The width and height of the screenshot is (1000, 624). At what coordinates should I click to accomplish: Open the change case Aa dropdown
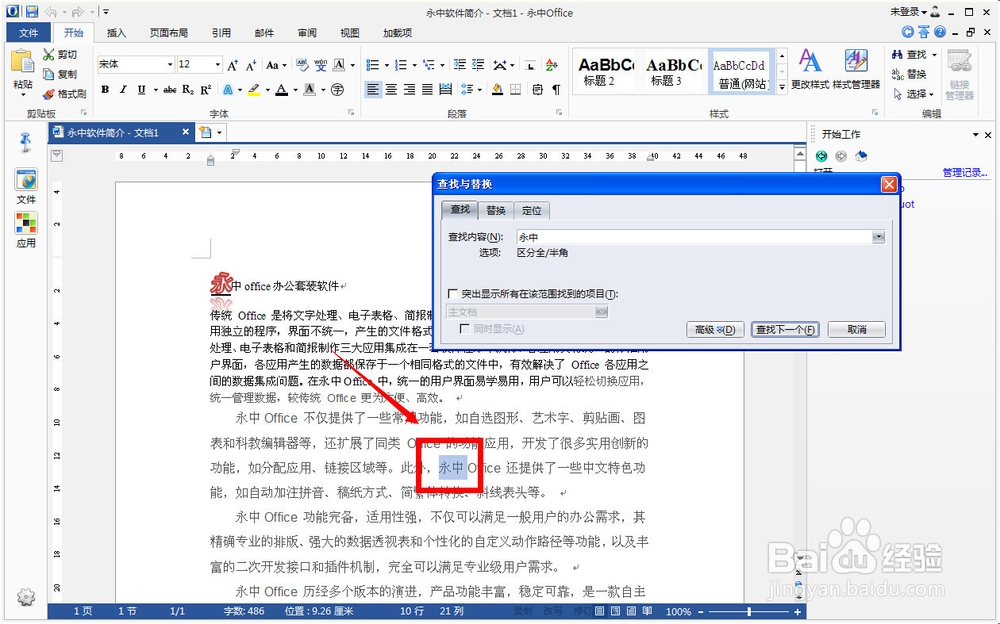[276, 64]
